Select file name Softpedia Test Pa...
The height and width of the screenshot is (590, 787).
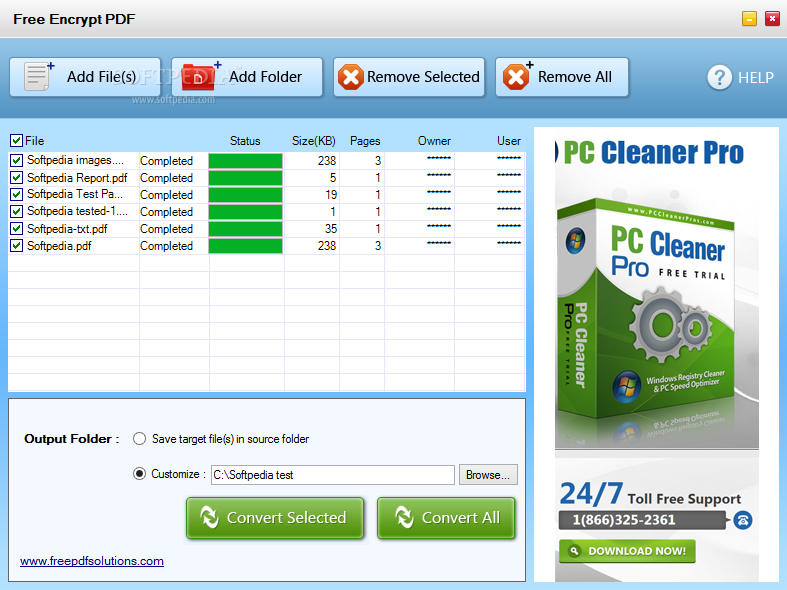[x=75, y=194]
